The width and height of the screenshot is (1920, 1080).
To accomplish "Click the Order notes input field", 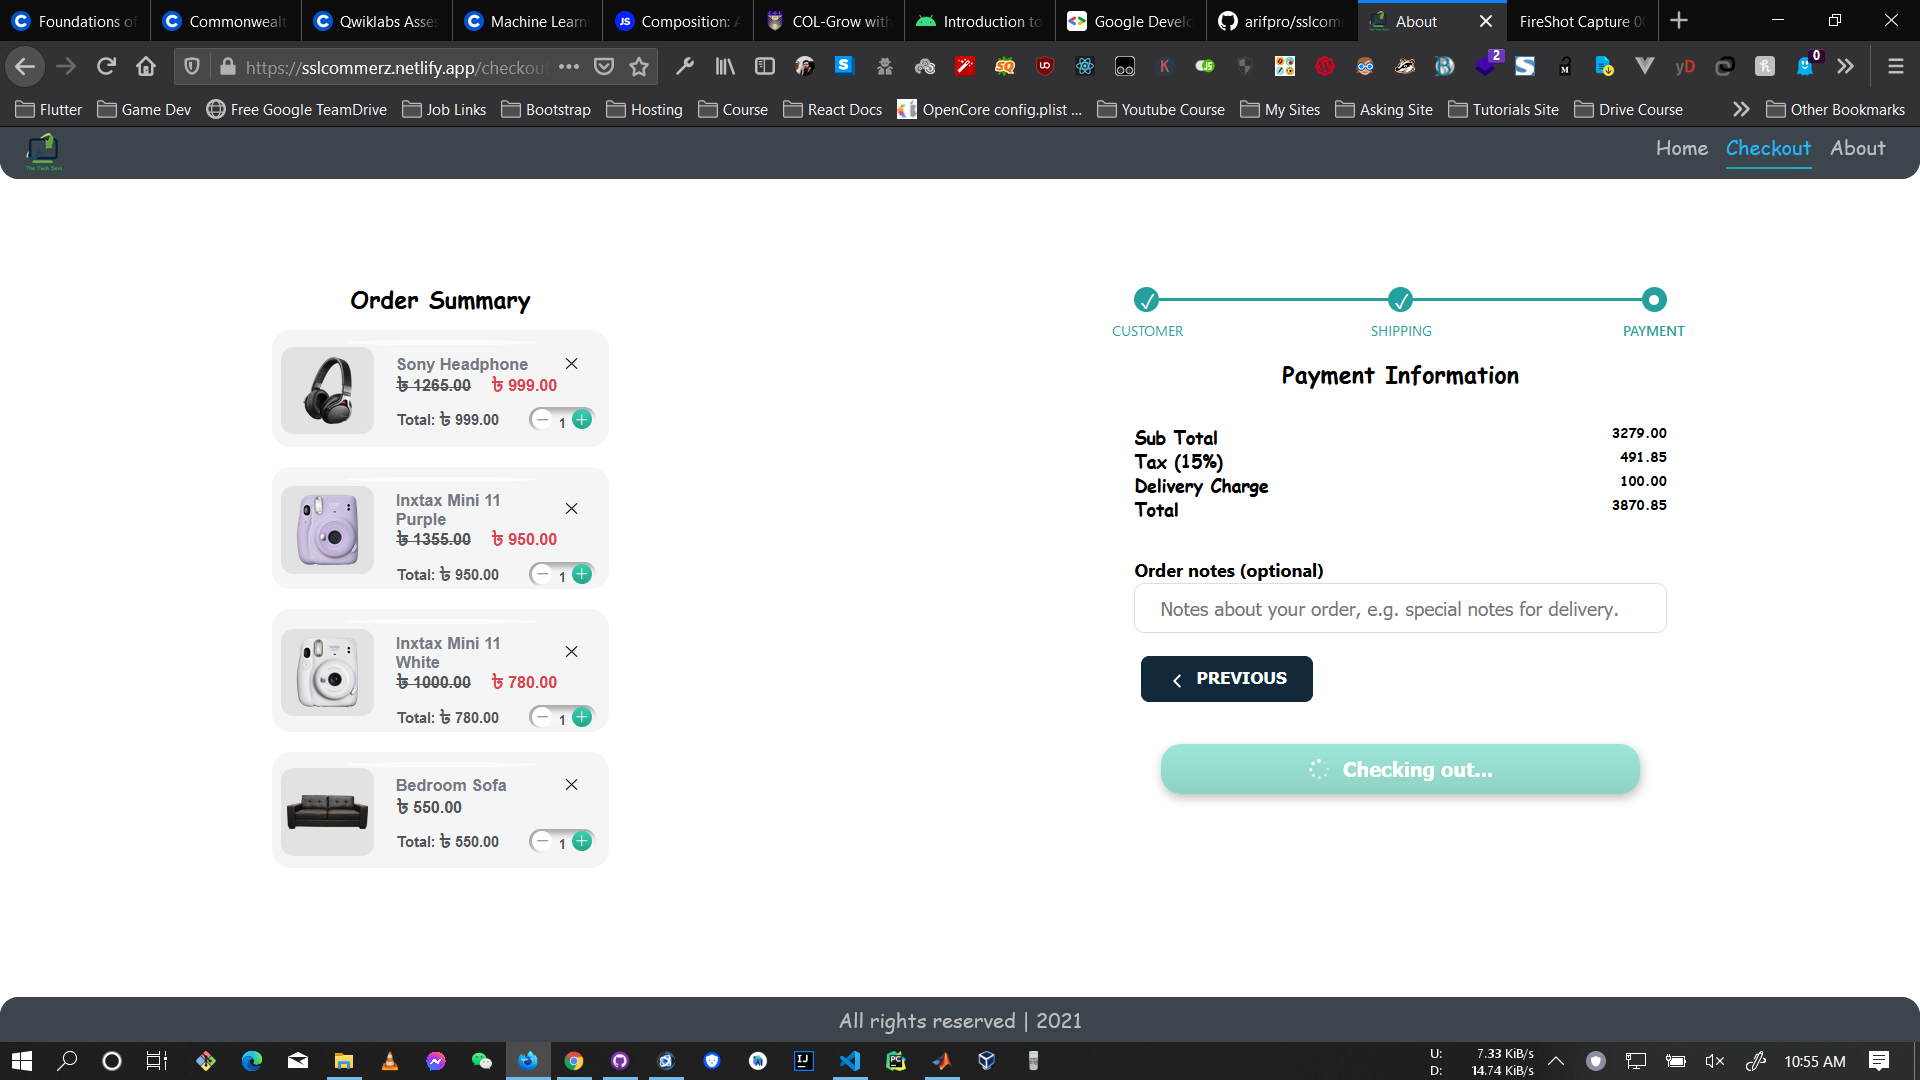I will (1399, 608).
